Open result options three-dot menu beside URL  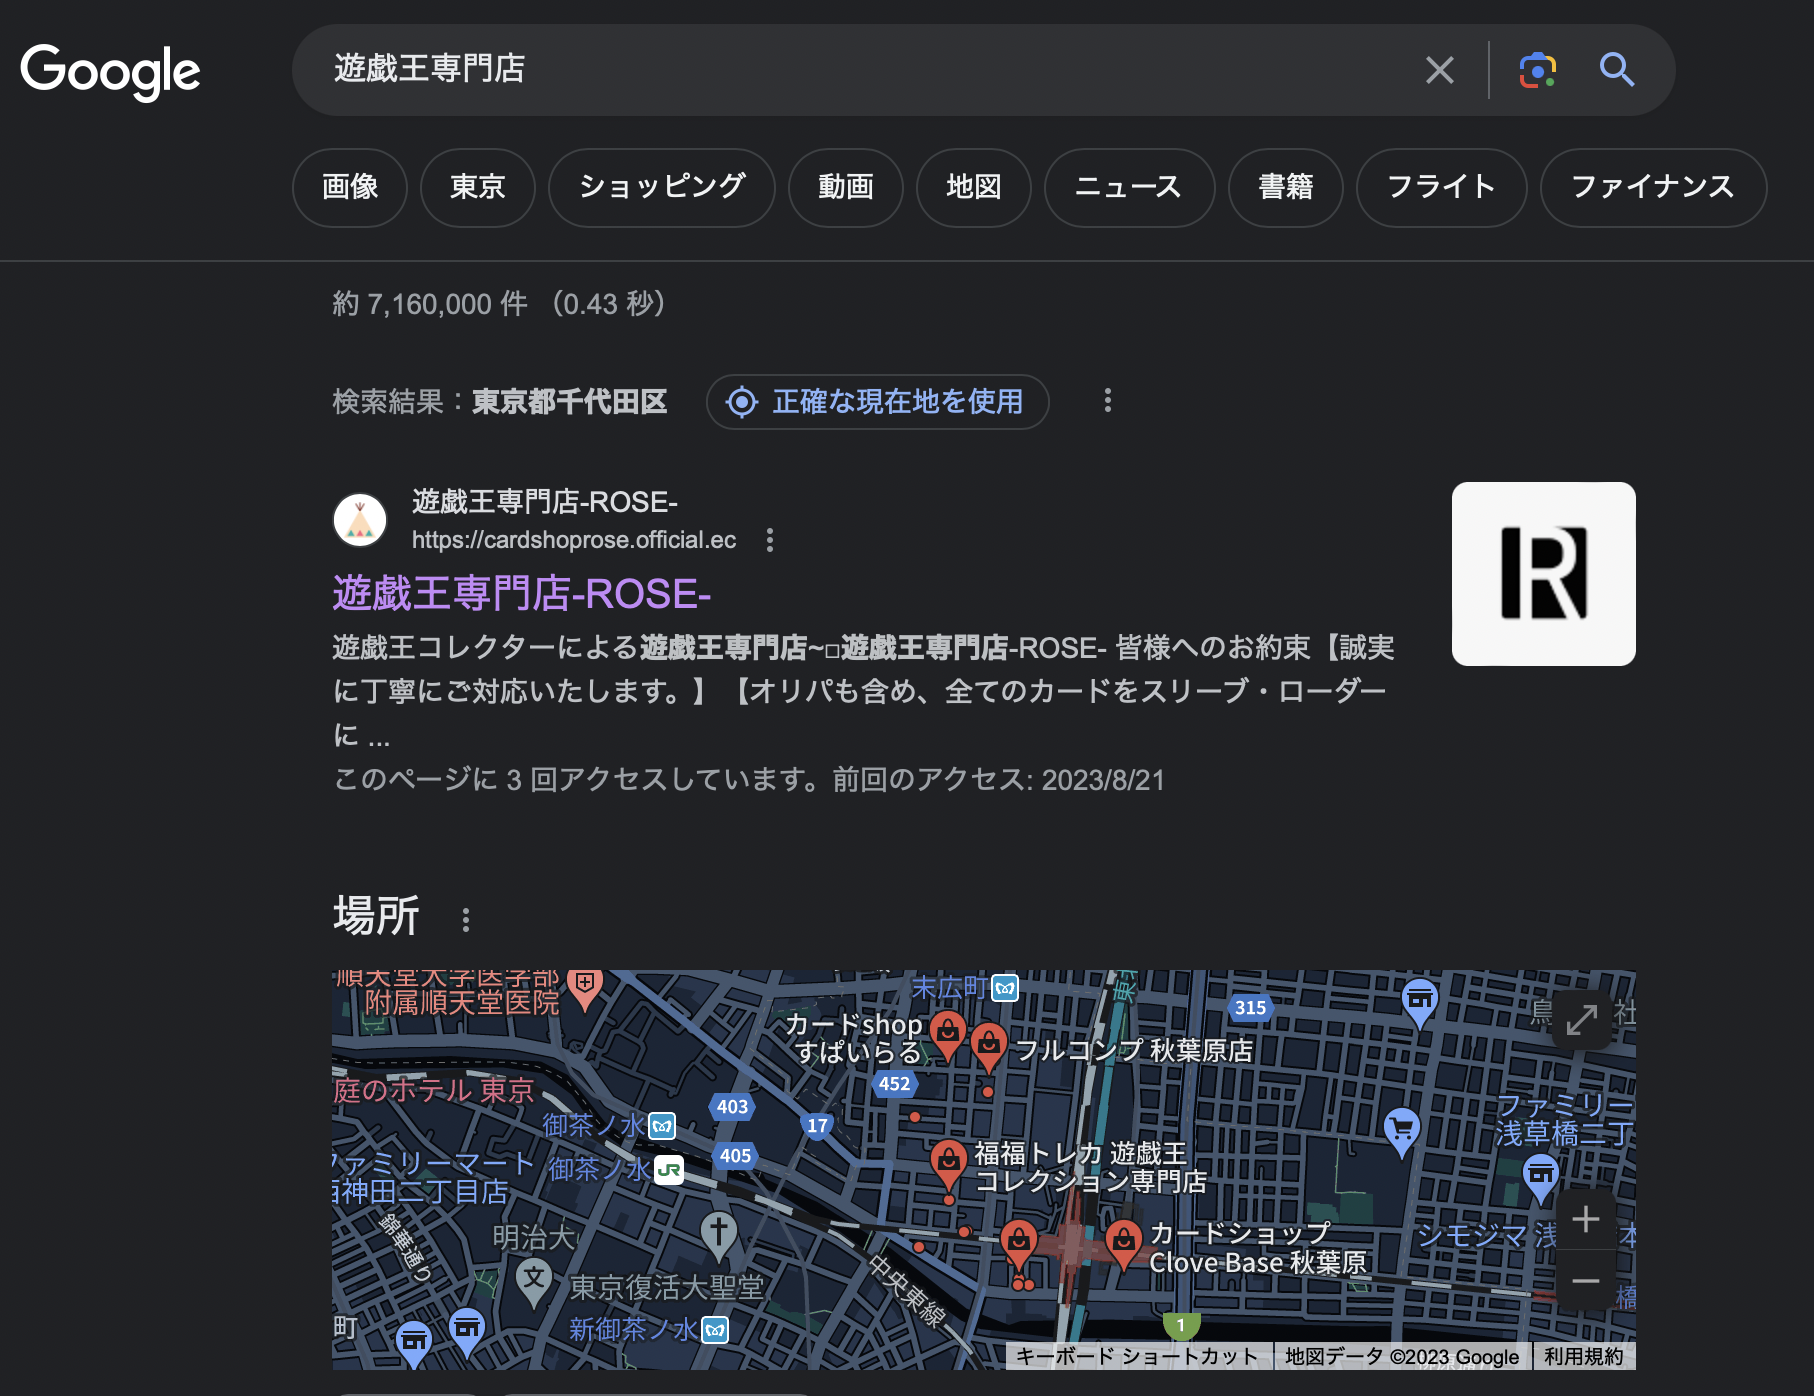click(x=769, y=540)
